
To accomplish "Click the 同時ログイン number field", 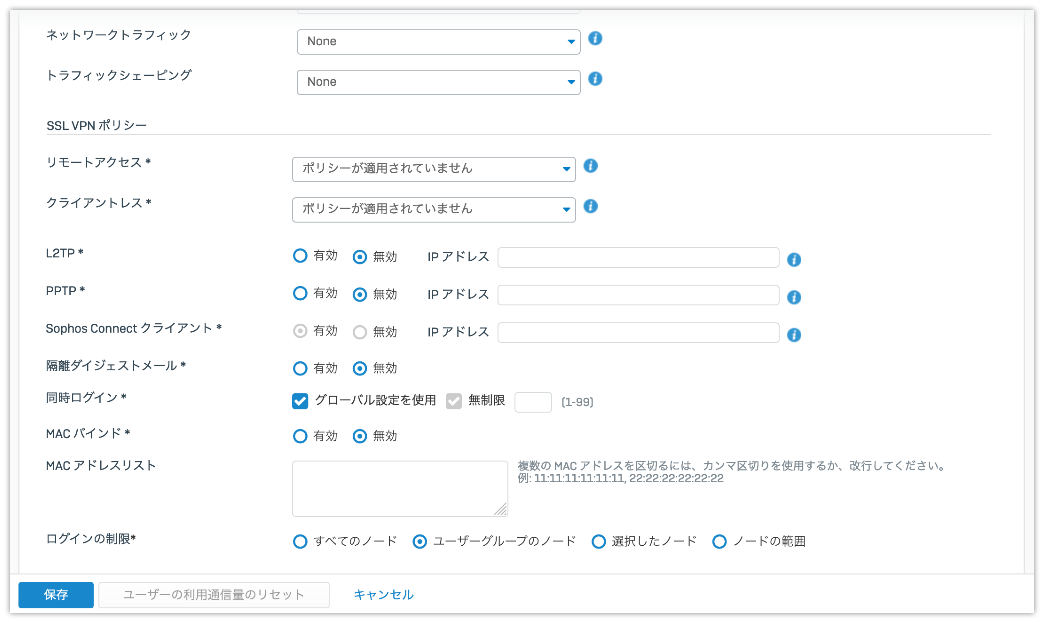I will tap(533, 402).
